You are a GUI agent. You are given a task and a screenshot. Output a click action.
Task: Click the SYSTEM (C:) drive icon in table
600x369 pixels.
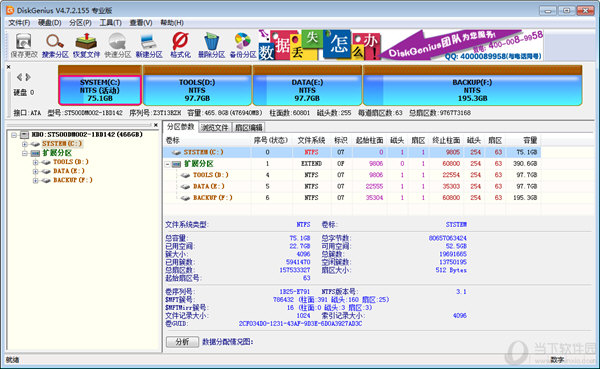click(x=176, y=152)
